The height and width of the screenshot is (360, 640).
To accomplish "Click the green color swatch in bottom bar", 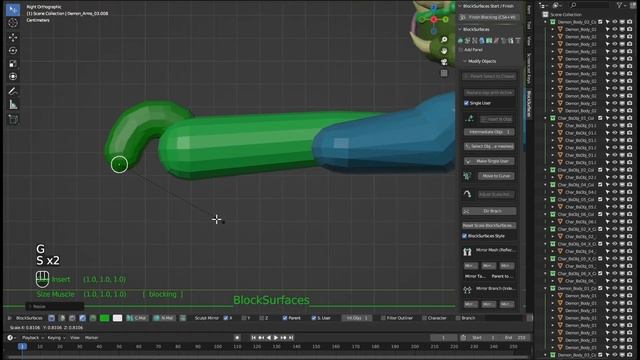I will (x=104, y=318).
